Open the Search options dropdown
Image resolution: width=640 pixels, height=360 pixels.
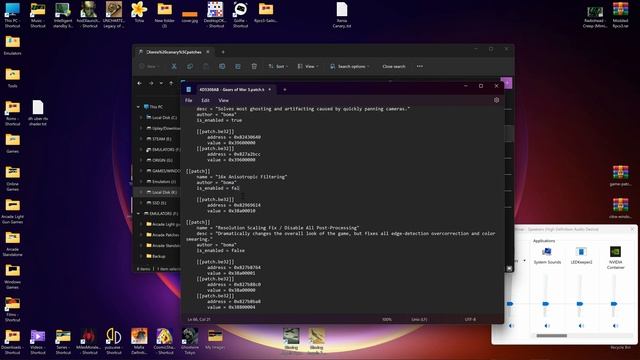click(x=350, y=67)
